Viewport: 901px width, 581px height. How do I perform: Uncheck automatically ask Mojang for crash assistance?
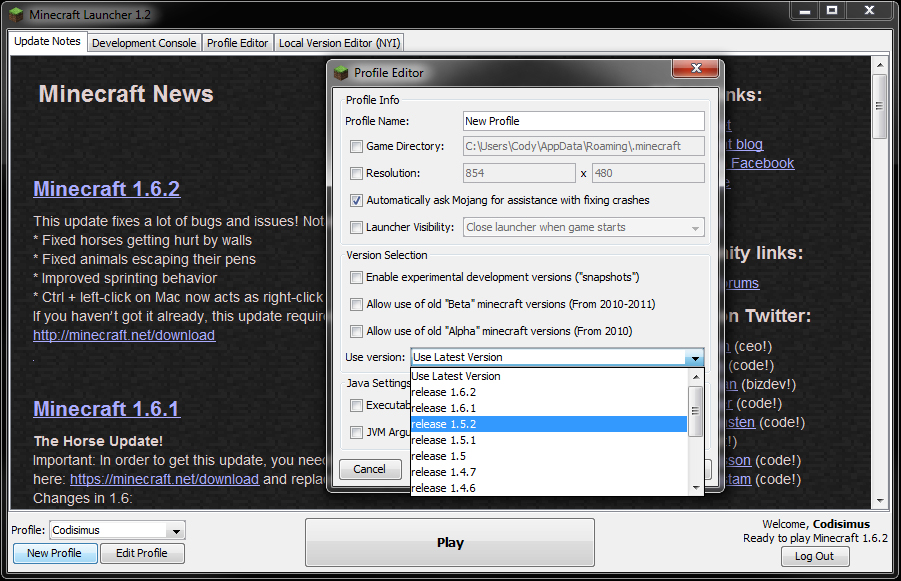click(x=356, y=201)
